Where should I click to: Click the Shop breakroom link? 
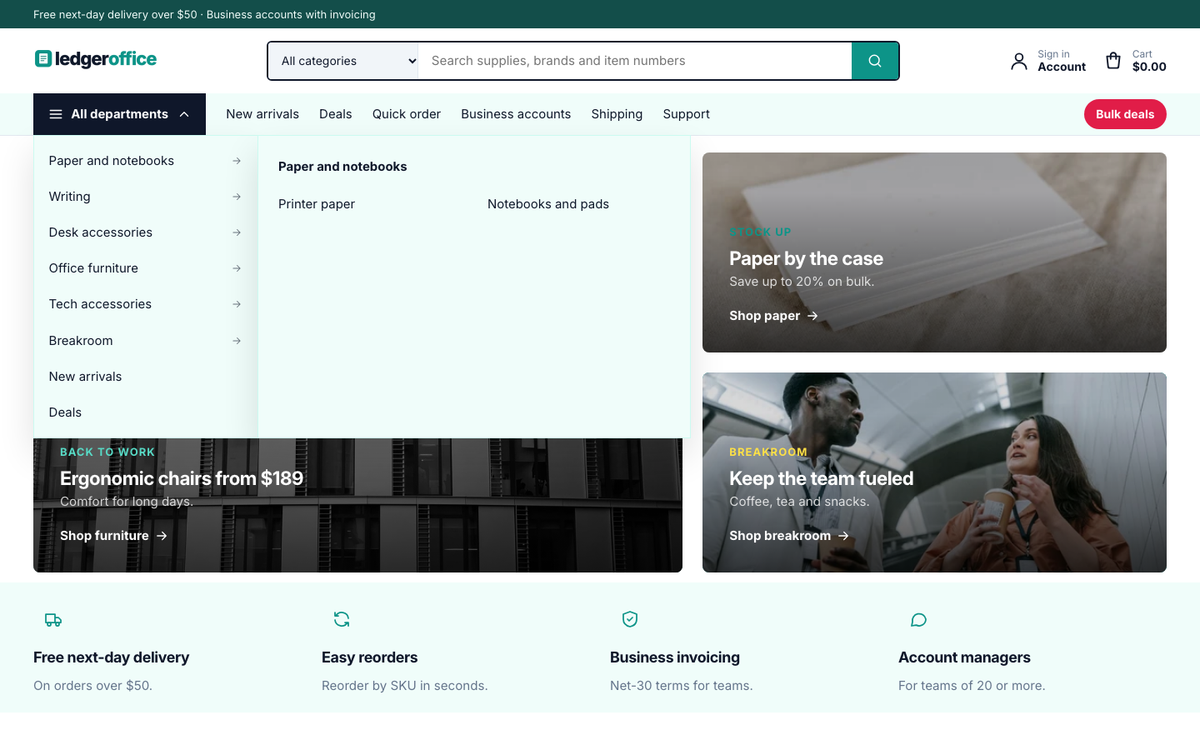[789, 536]
